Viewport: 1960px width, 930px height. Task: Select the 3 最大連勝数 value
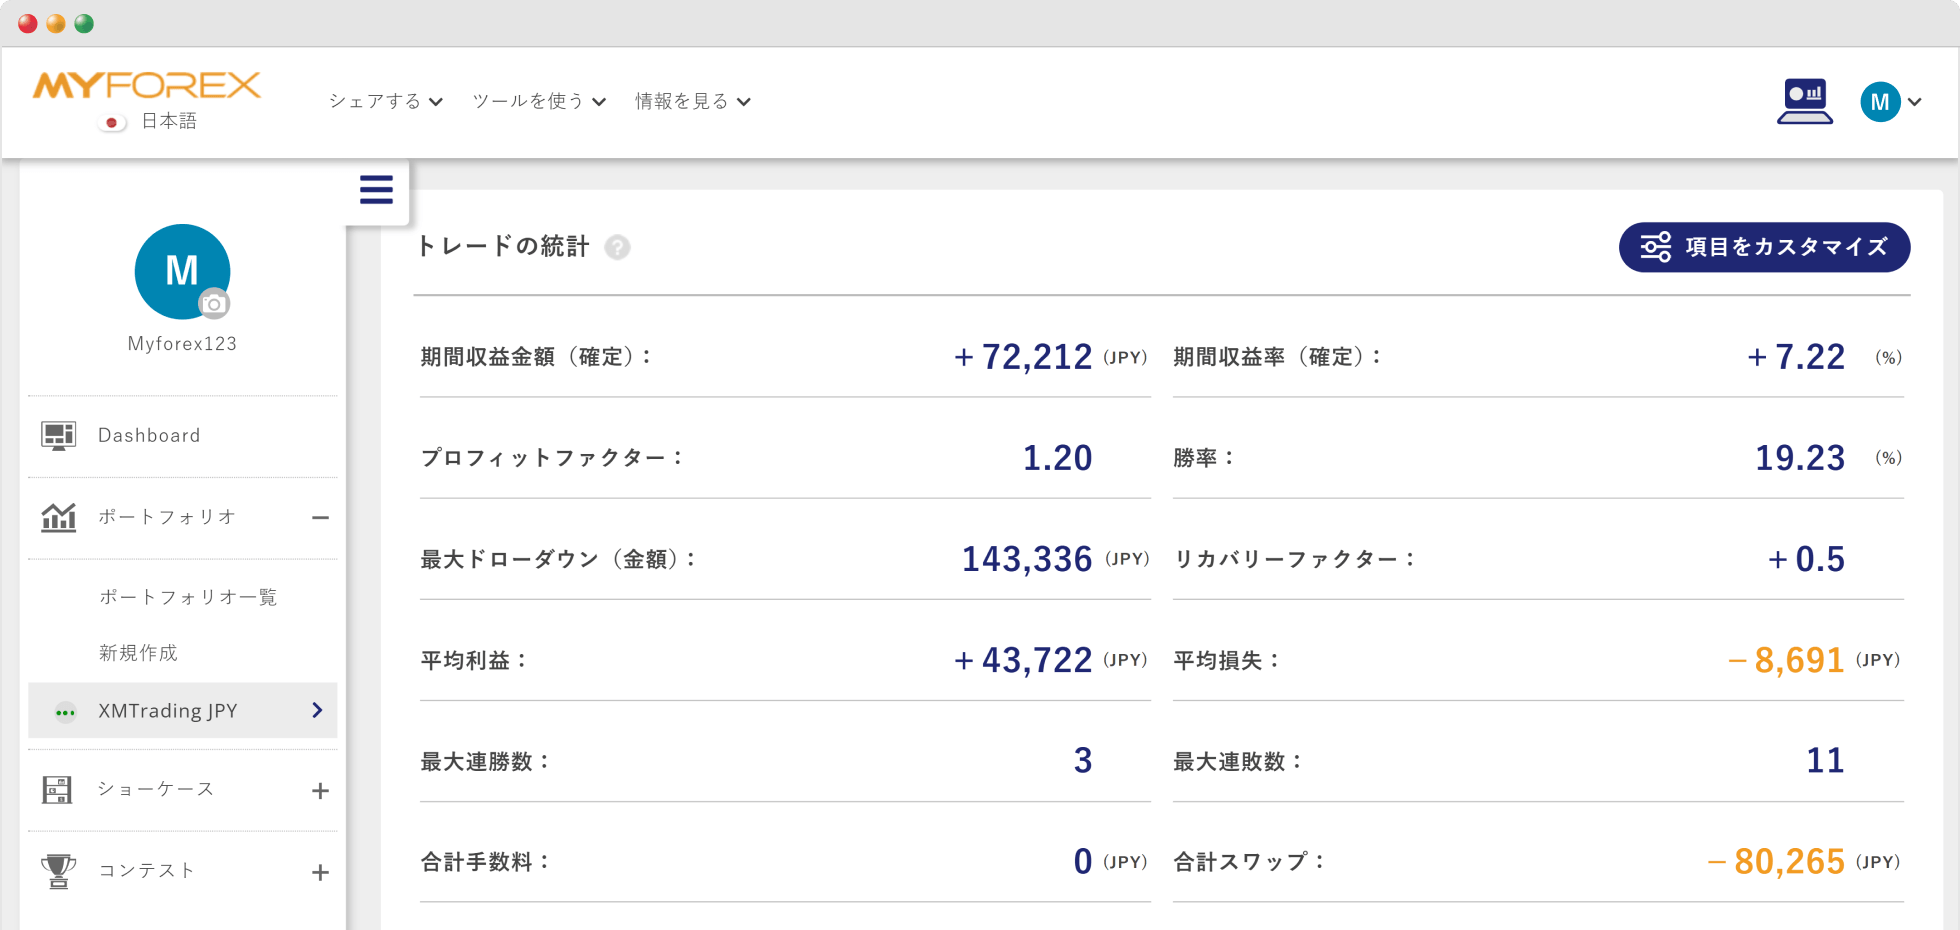point(1083,761)
